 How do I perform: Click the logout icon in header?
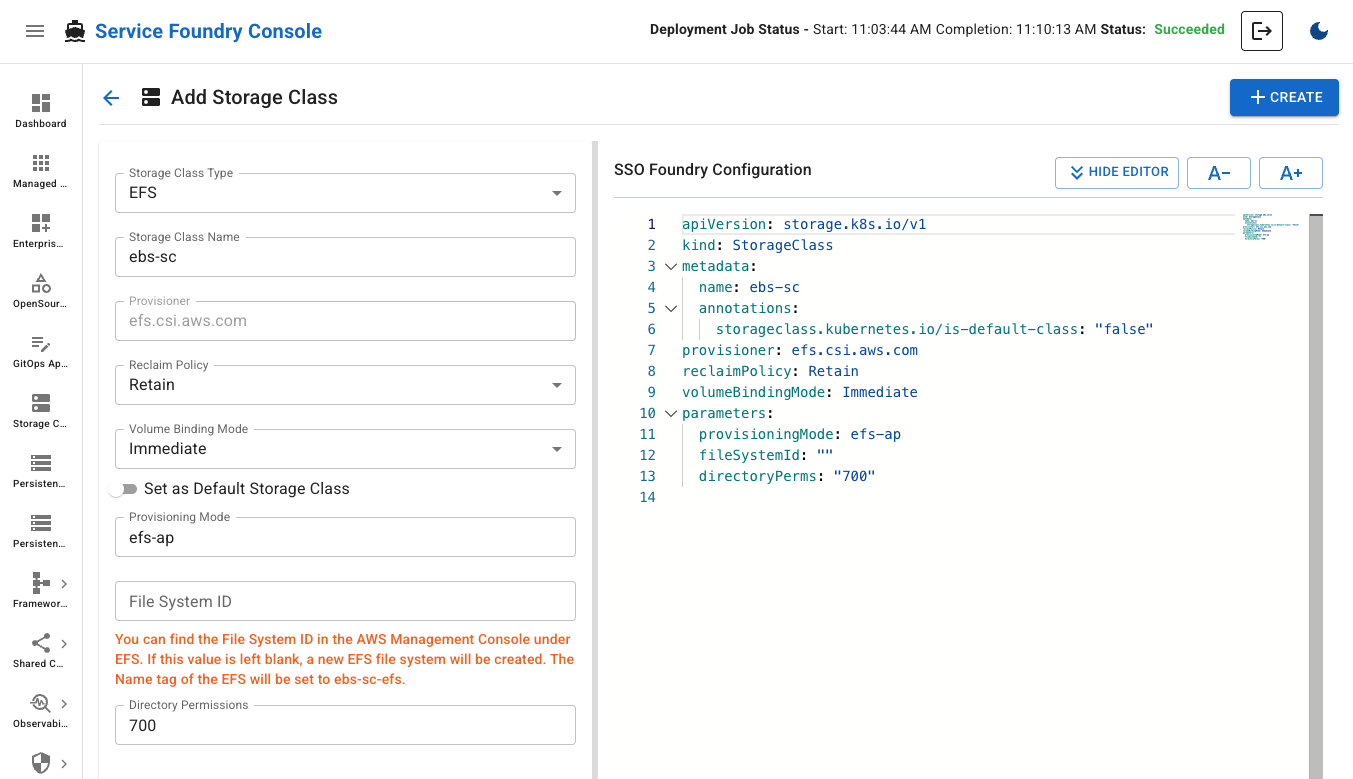[1261, 31]
